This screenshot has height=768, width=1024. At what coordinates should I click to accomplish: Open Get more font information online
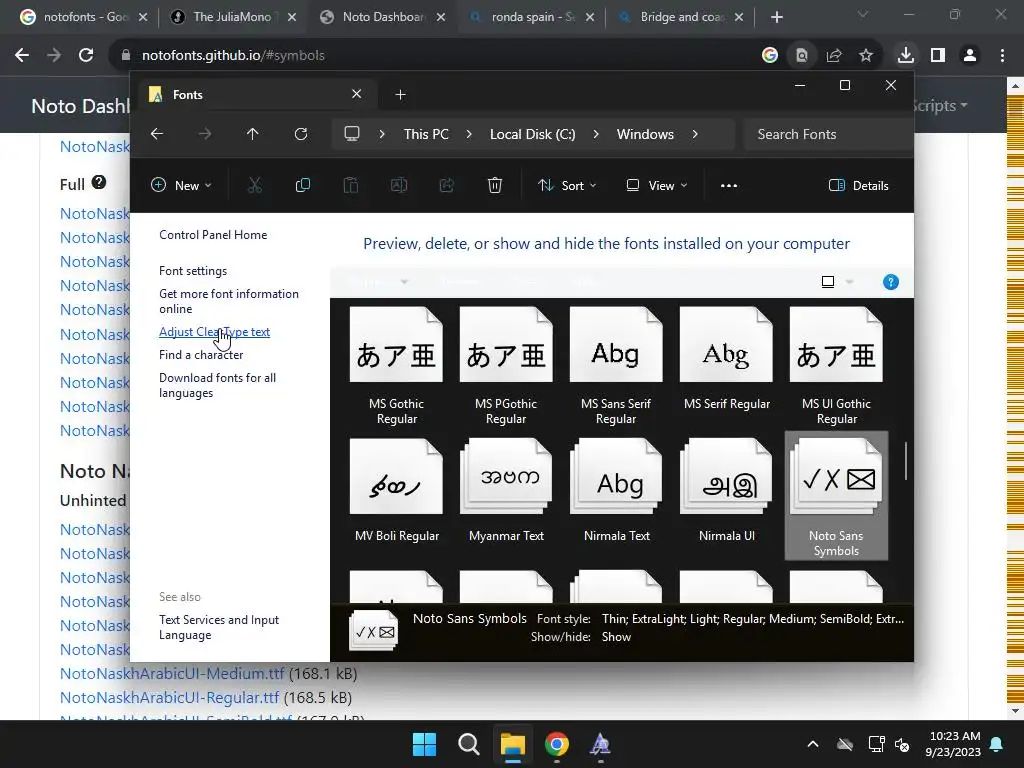pyautogui.click(x=229, y=301)
